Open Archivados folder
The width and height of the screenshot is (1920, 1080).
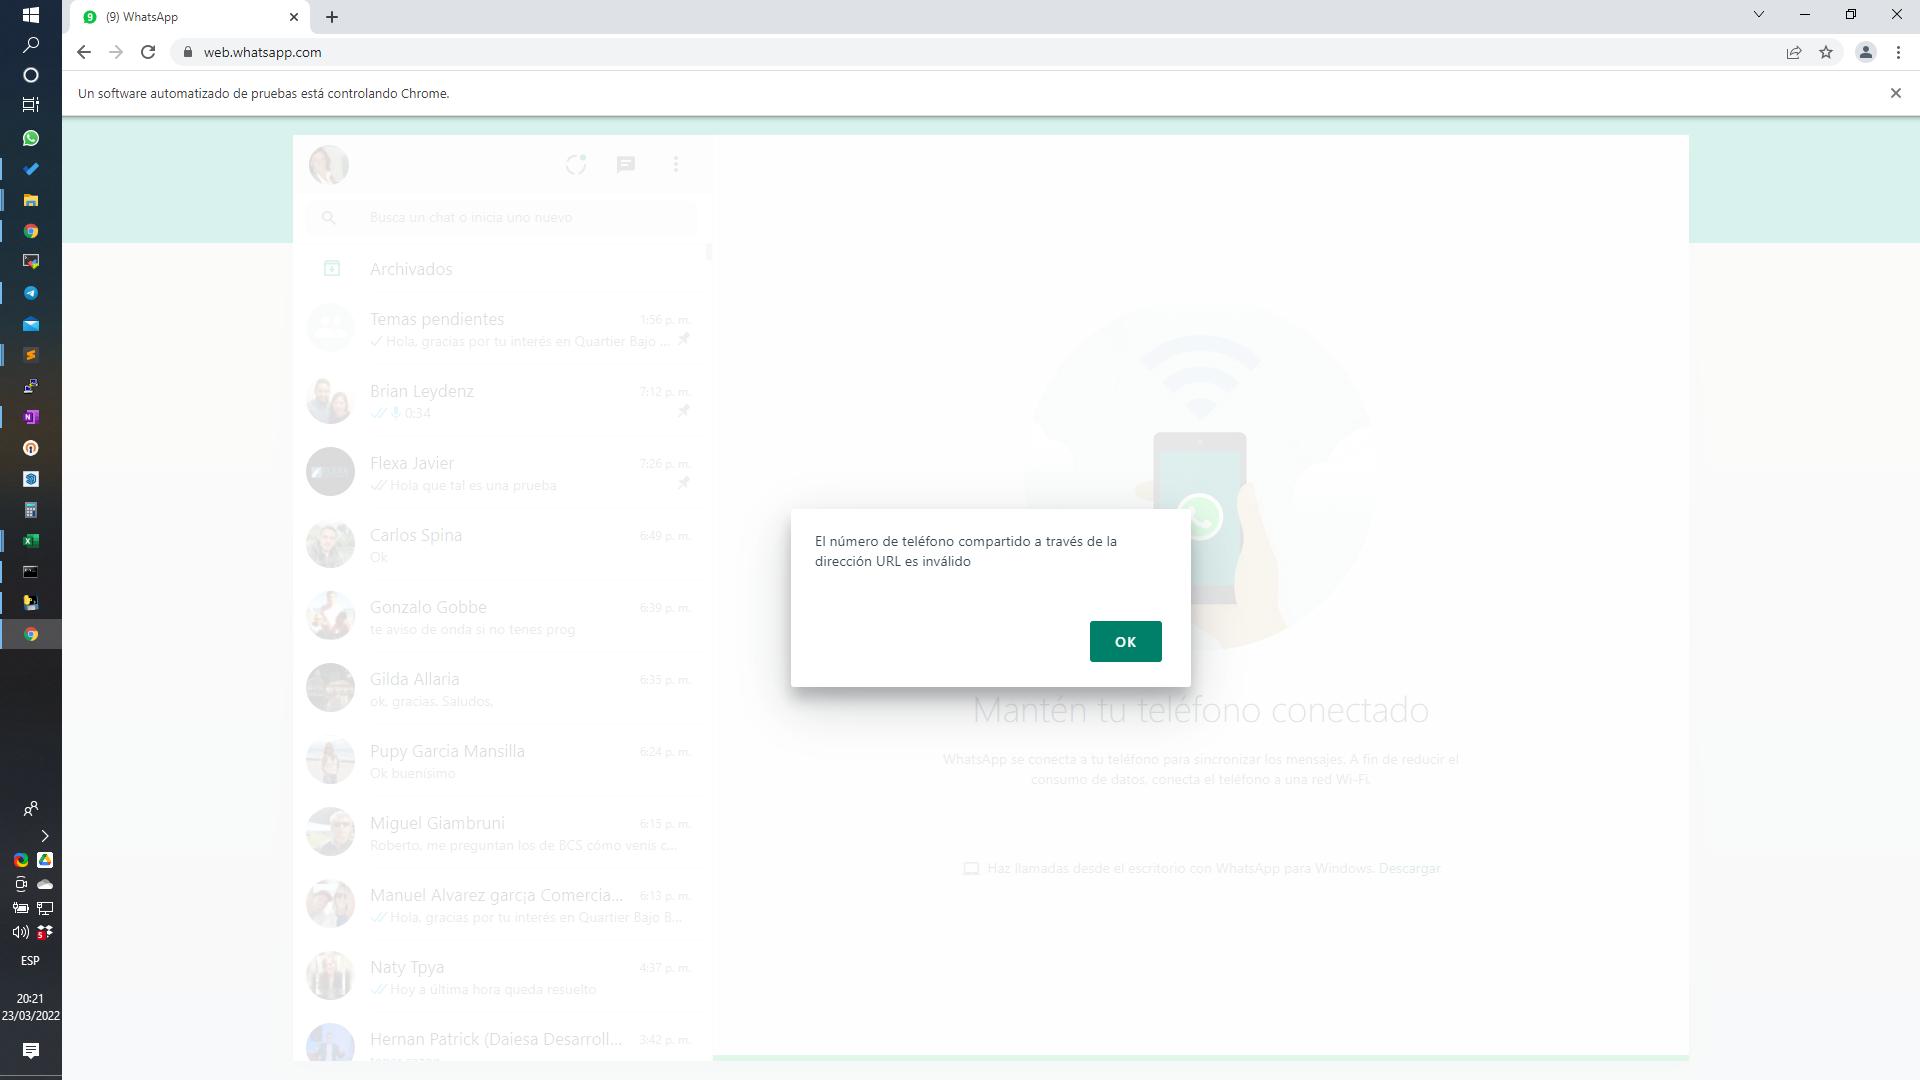tap(502, 269)
